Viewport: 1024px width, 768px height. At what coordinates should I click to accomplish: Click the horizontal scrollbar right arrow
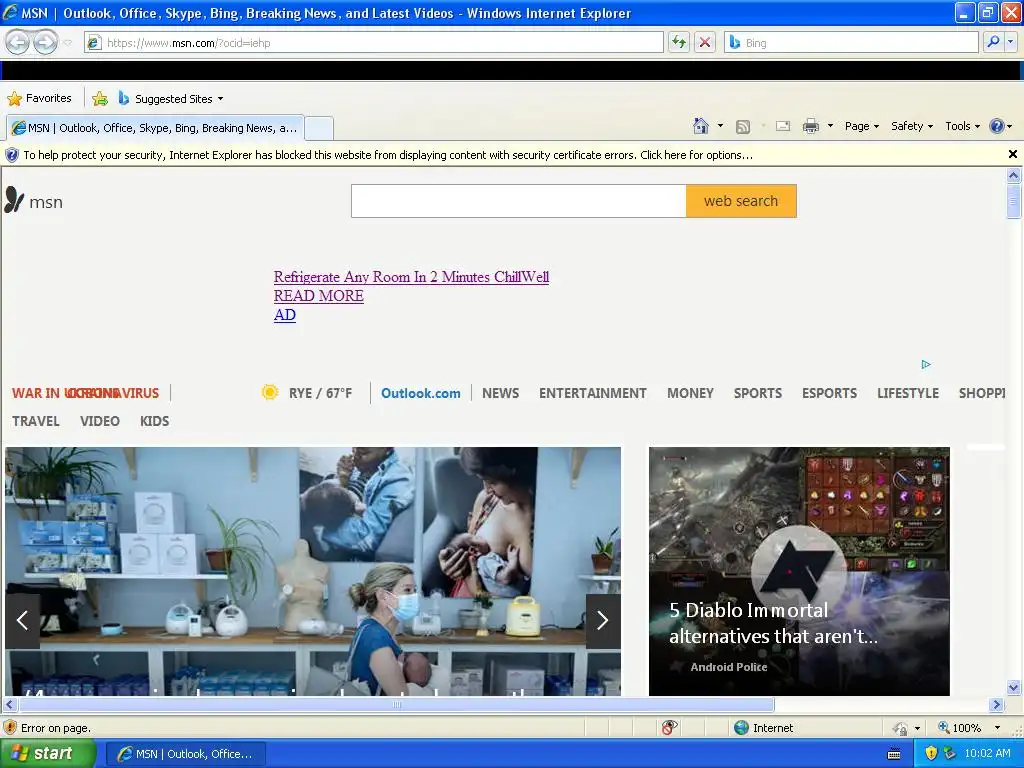(997, 705)
